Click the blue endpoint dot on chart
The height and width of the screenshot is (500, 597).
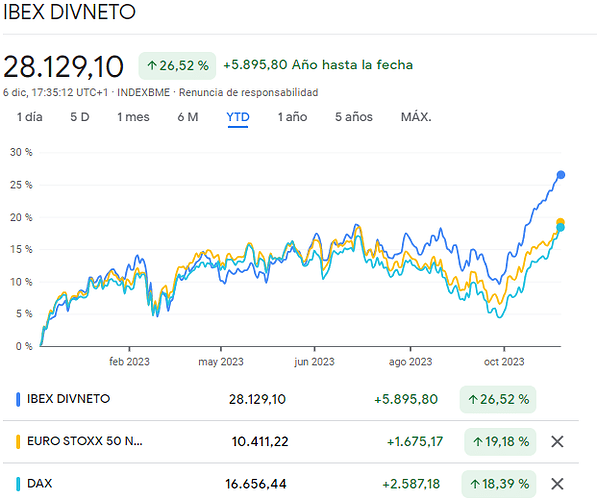560,175
